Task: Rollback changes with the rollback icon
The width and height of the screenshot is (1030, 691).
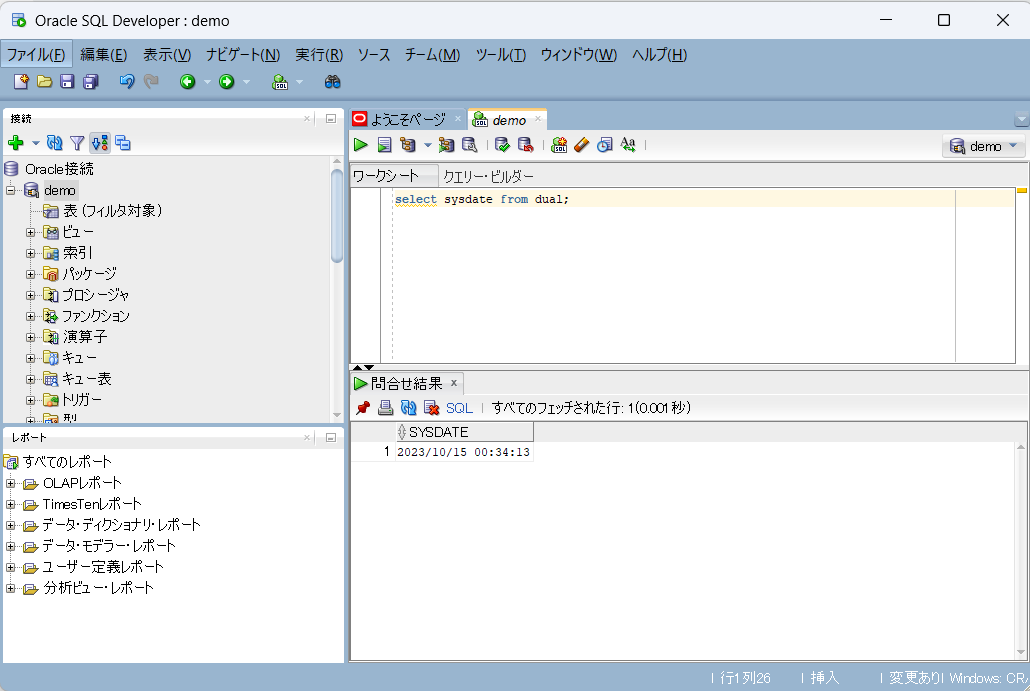Action: pyautogui.click(x=525, y=145)
